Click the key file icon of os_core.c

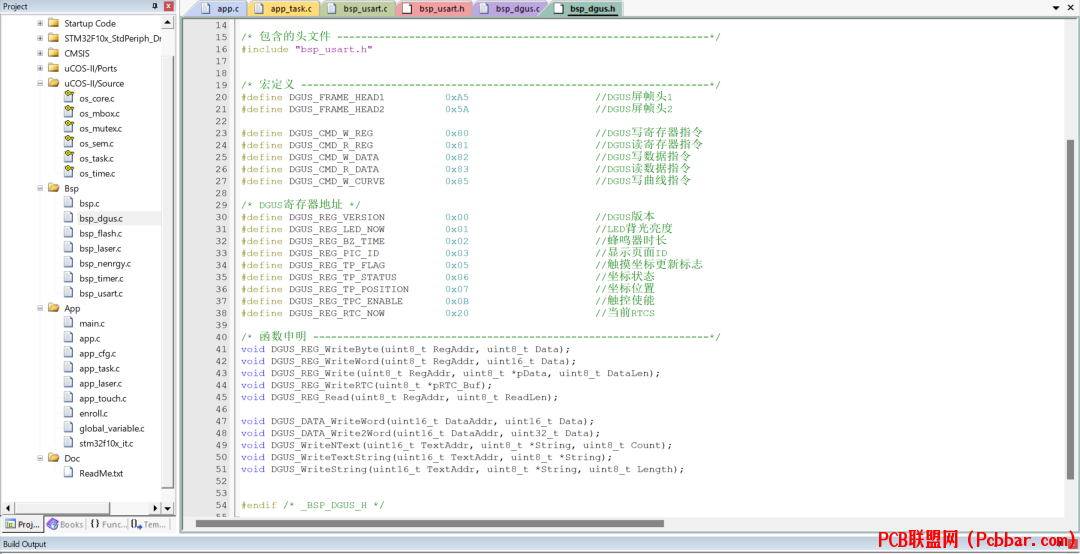(68, 97)
